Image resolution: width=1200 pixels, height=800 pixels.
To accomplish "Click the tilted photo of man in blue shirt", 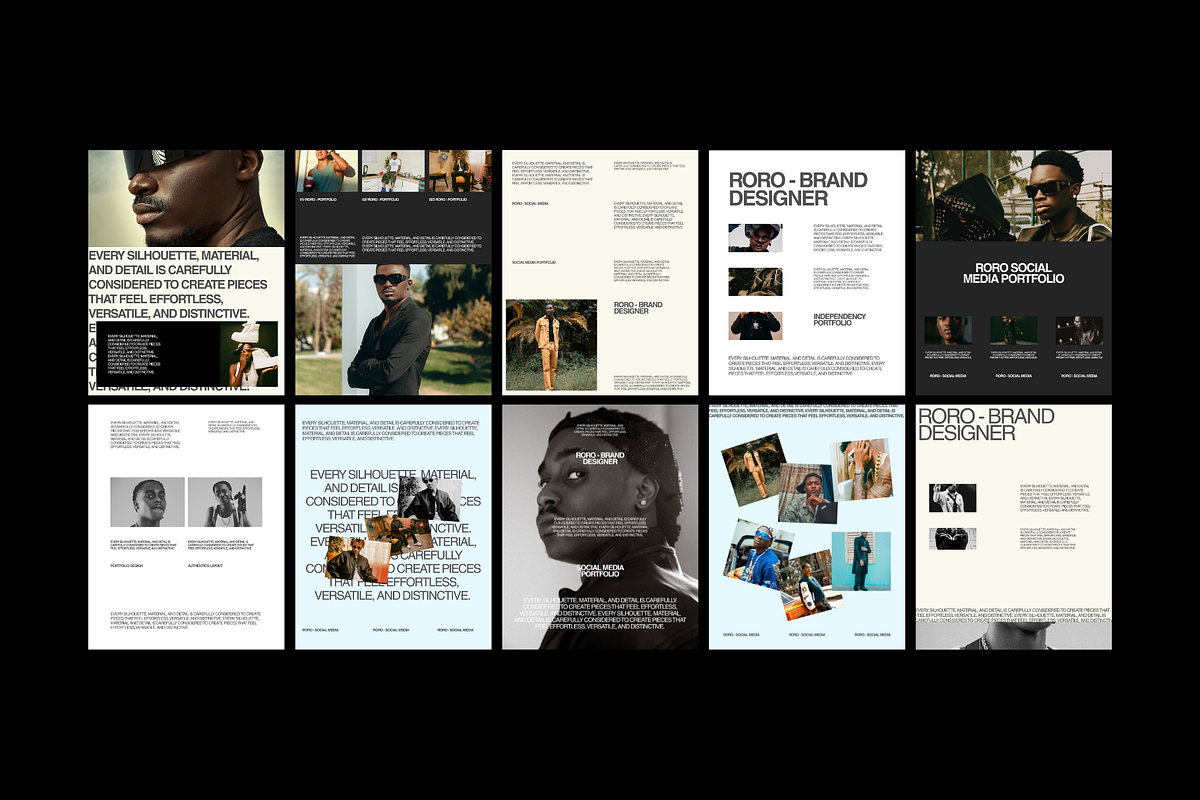I will (758, 556).
